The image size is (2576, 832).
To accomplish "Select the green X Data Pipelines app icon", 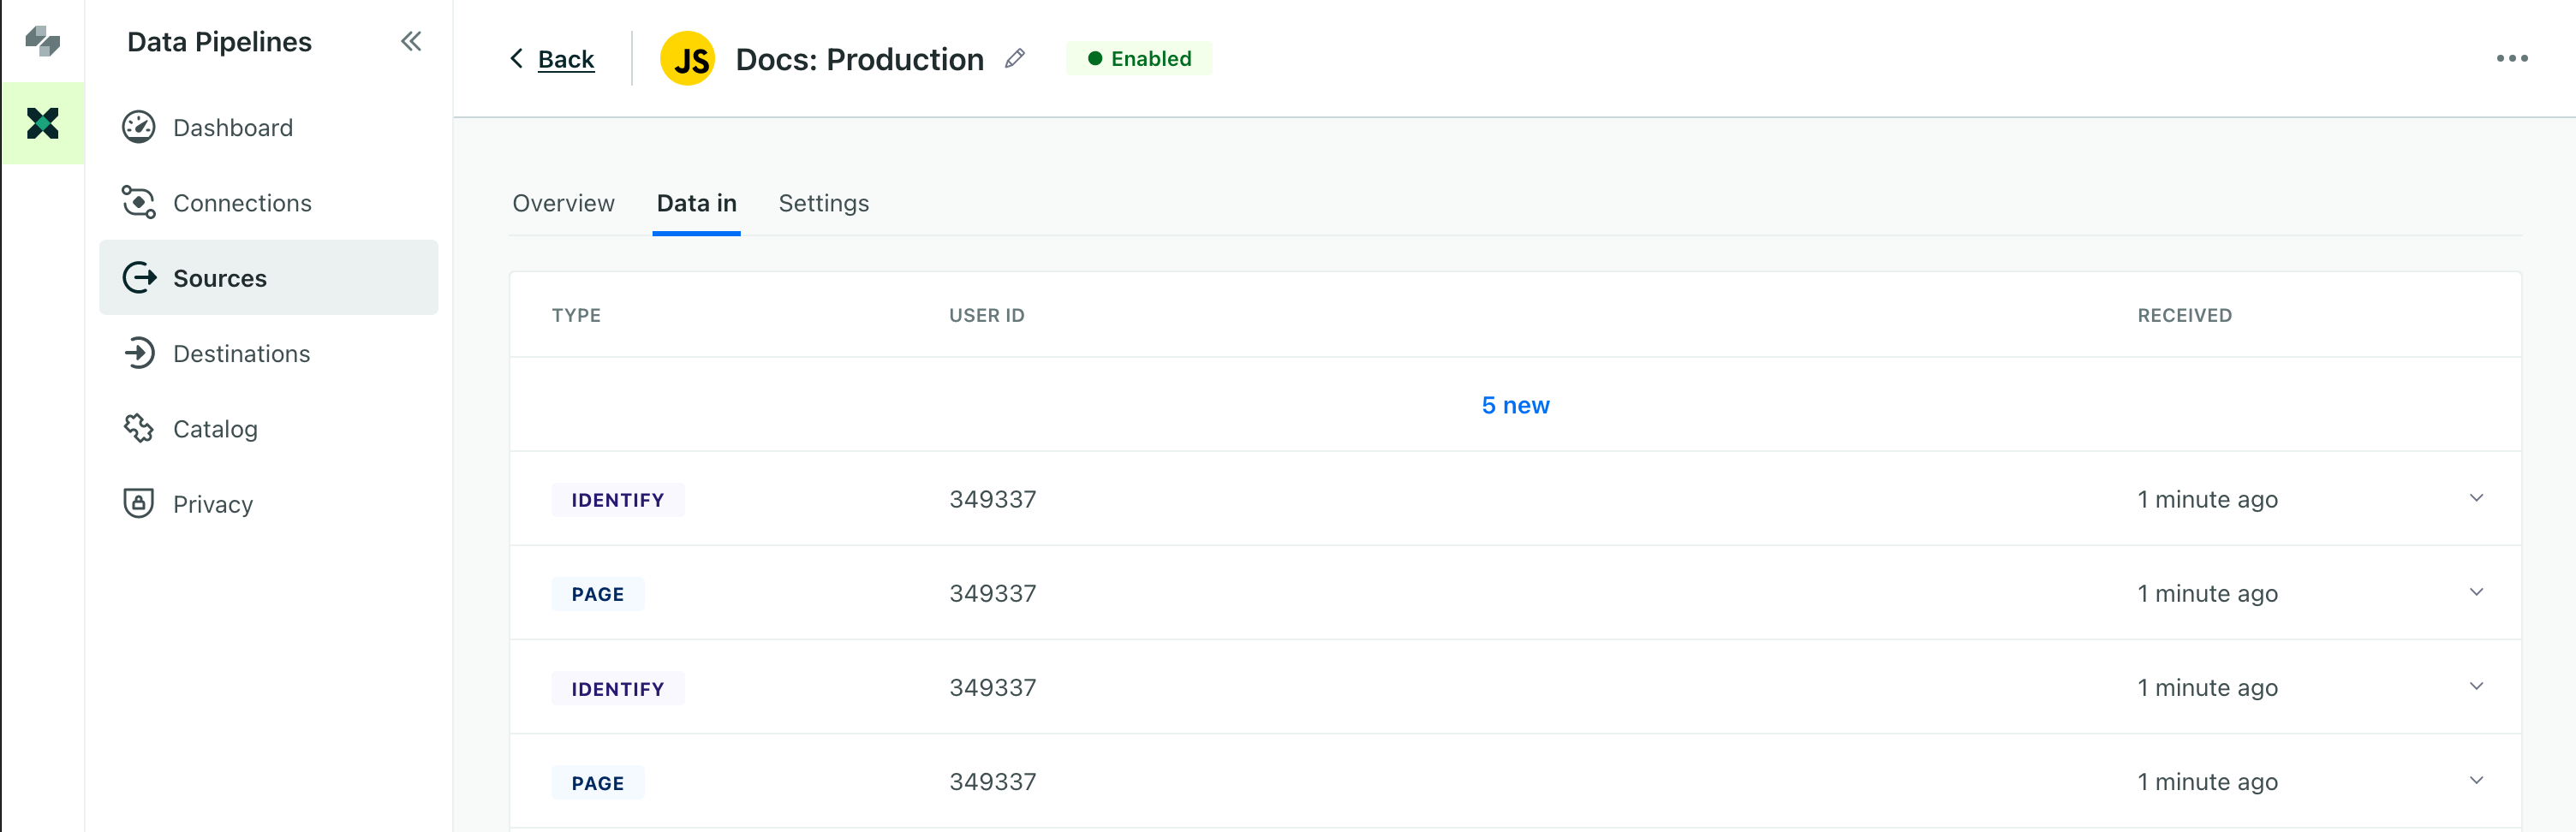I will point(42,123).
